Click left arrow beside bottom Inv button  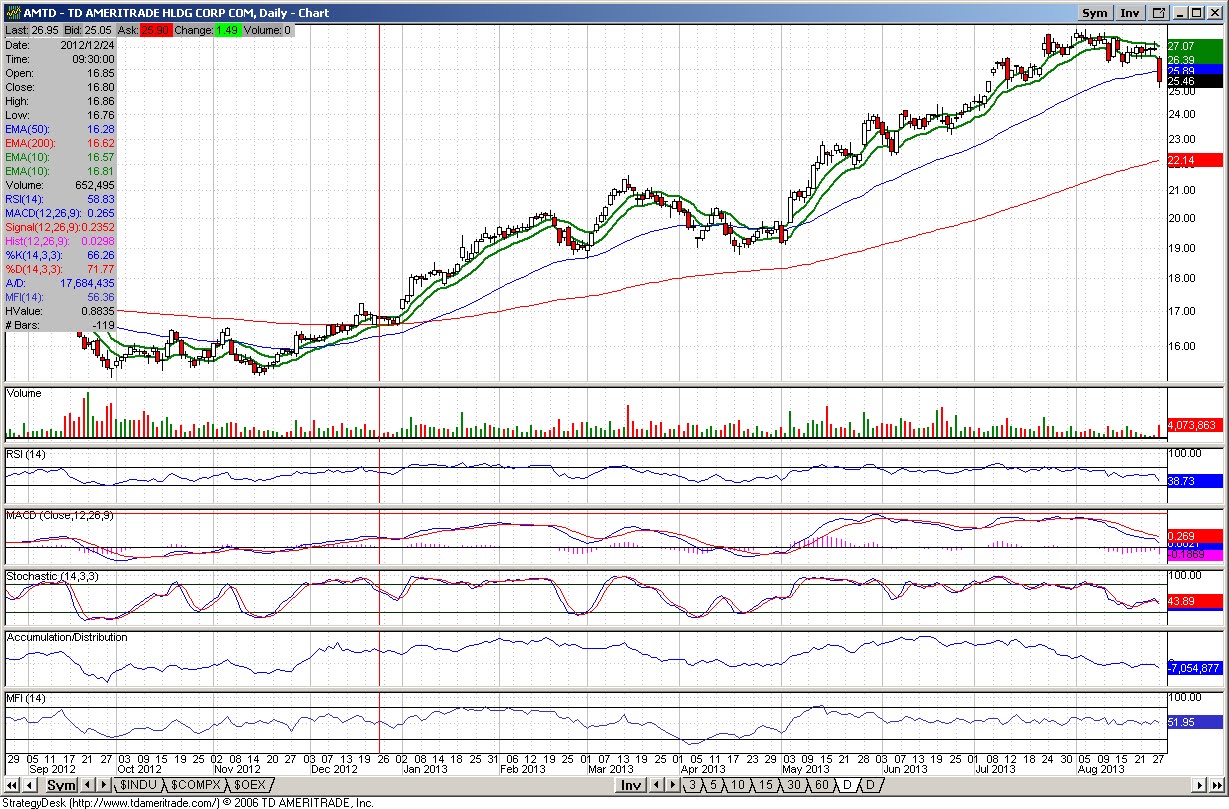[655, 785]
